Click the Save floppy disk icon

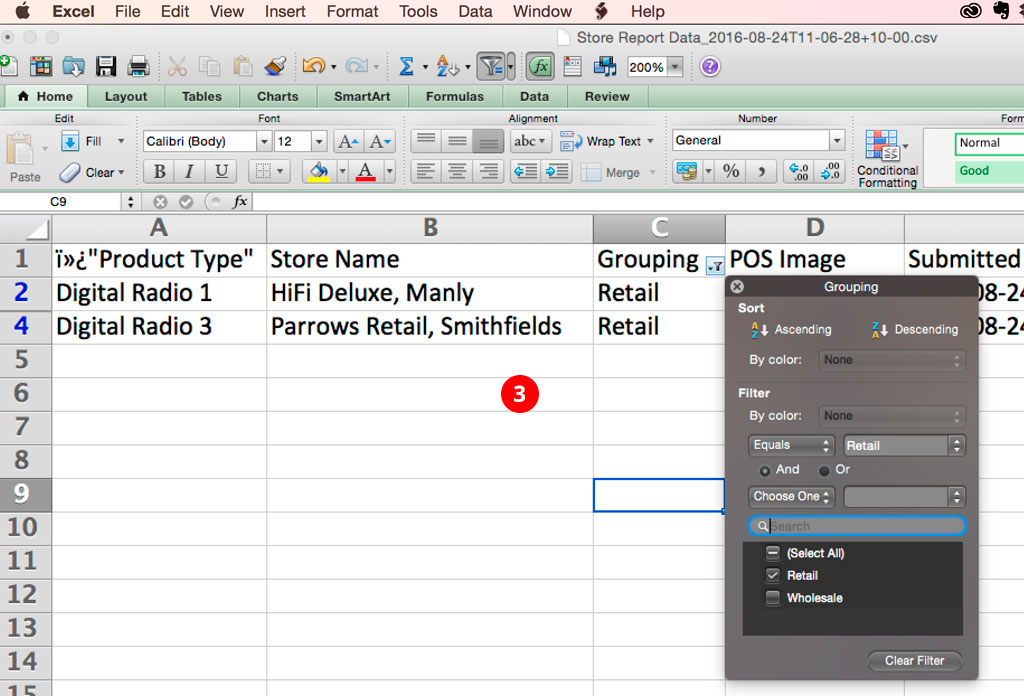(x=106, y=67)
